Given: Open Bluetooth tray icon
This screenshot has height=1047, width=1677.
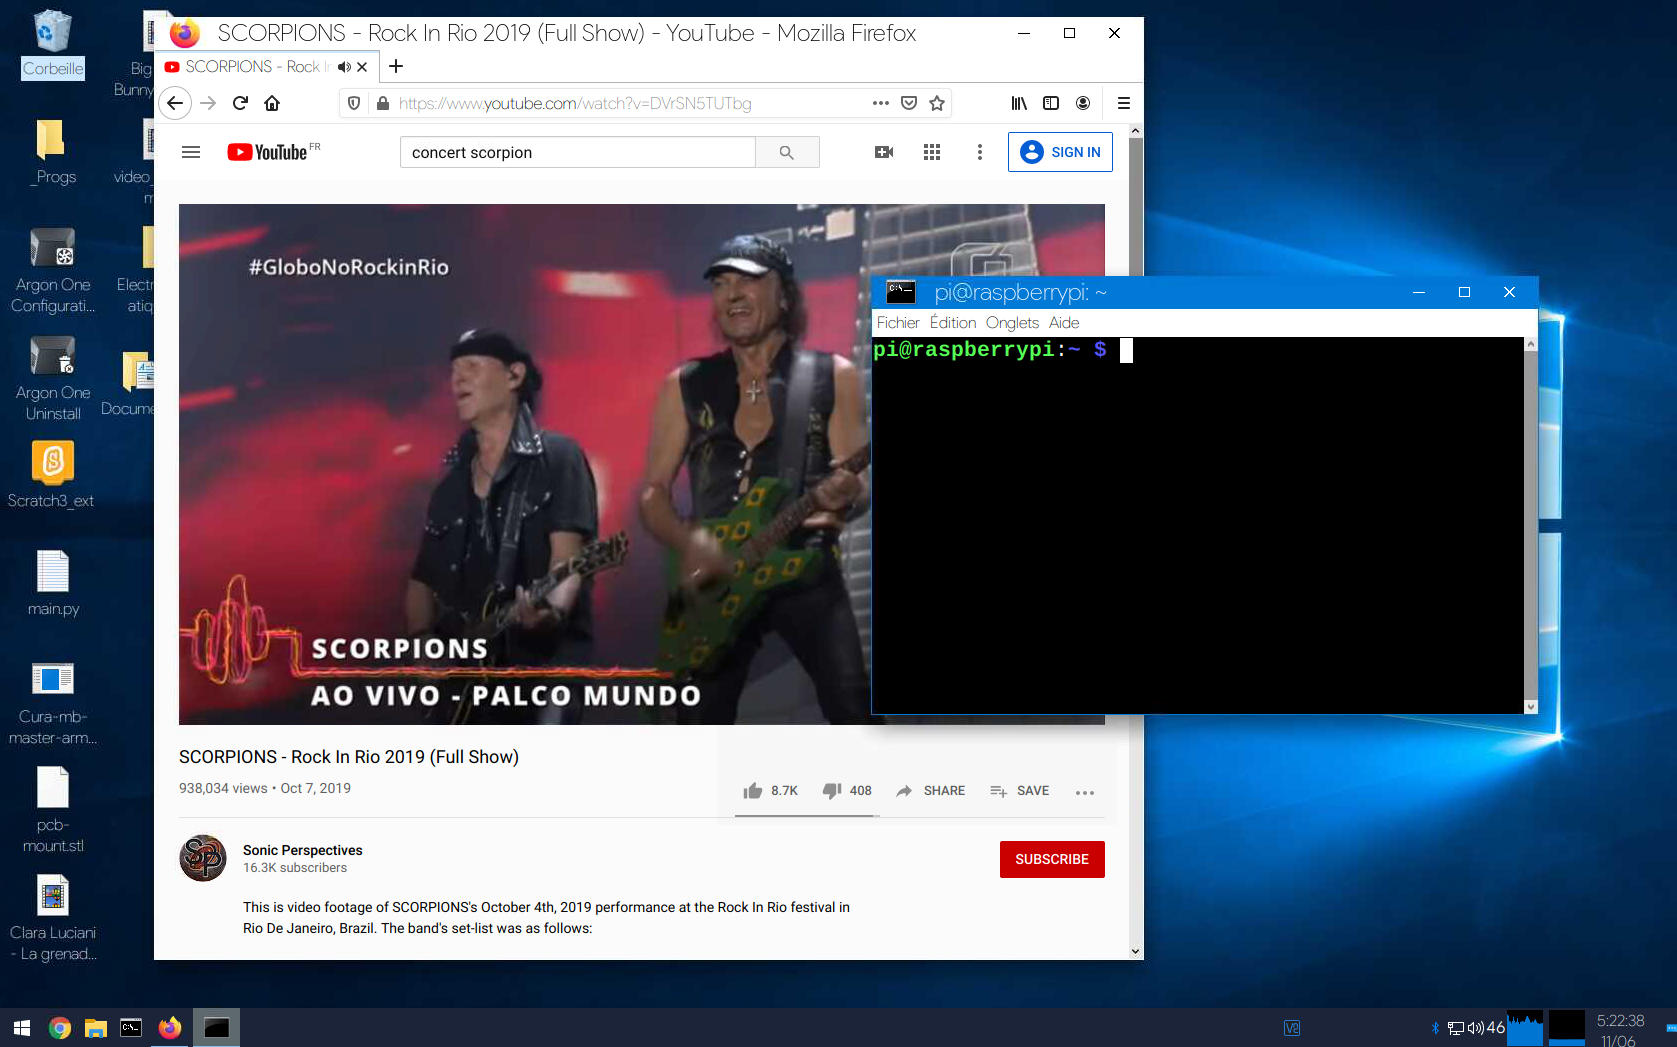Looking at the screenshot, I should (1435, 1028).
